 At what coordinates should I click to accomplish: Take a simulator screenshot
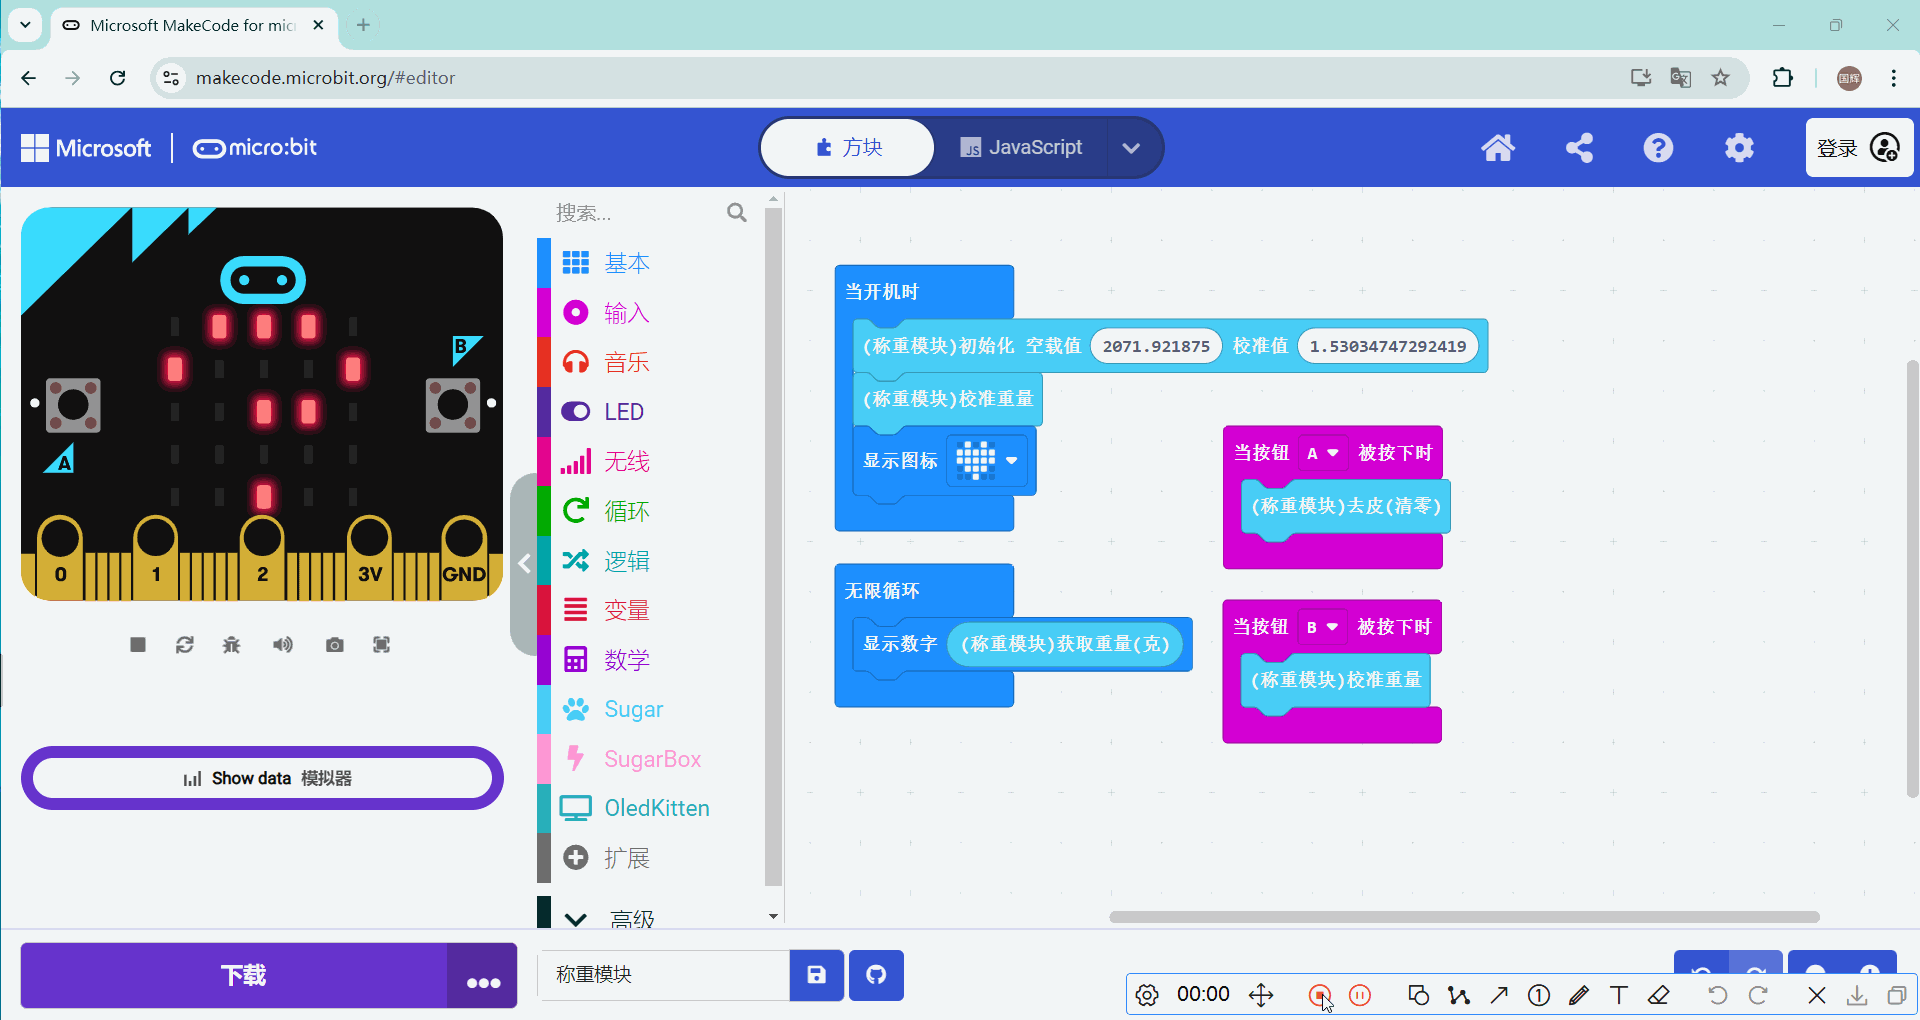coord(335,645)
